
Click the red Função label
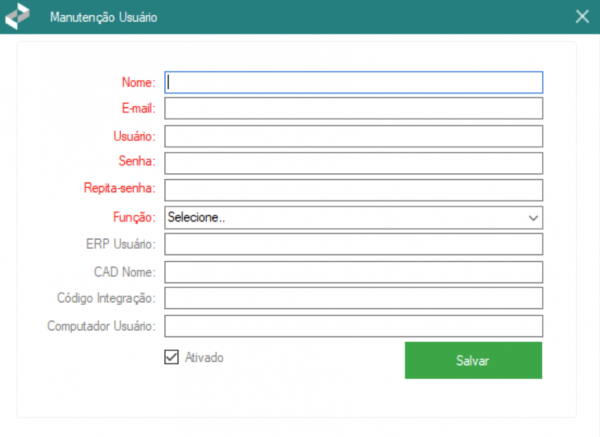pos(134,217)
